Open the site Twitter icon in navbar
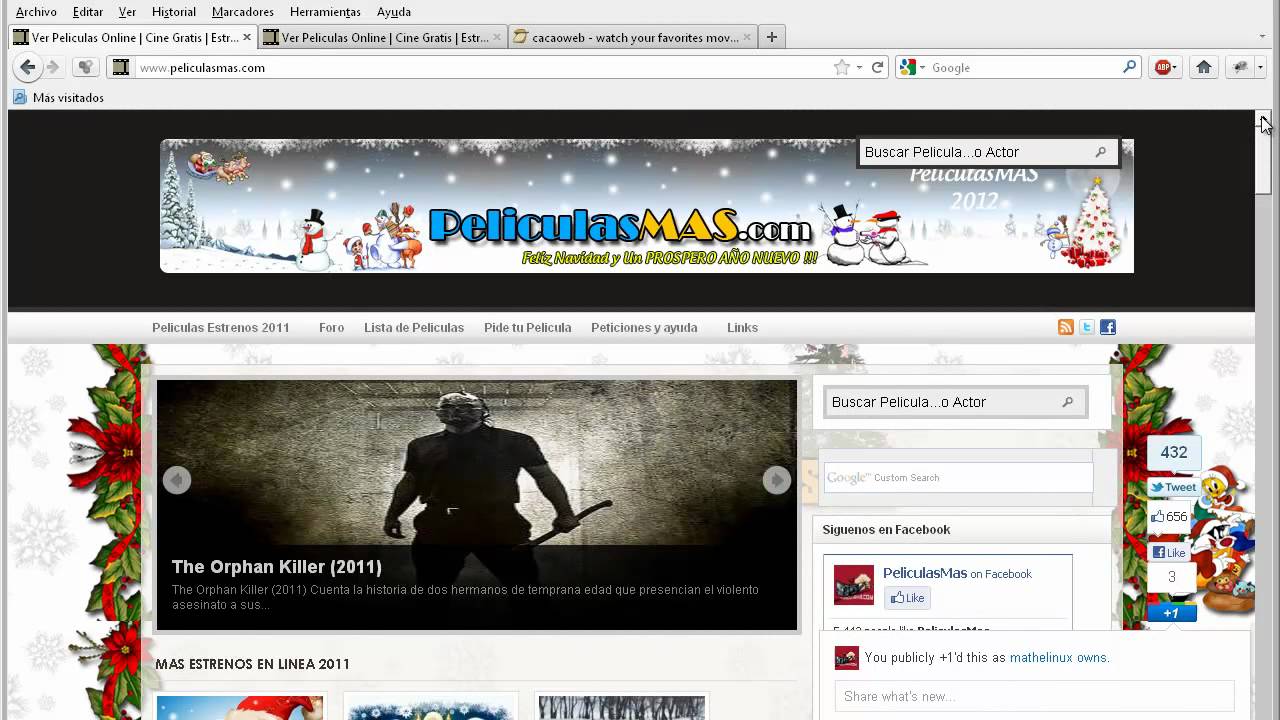This screenshot has width=1280, height=720. point(1087,327)
